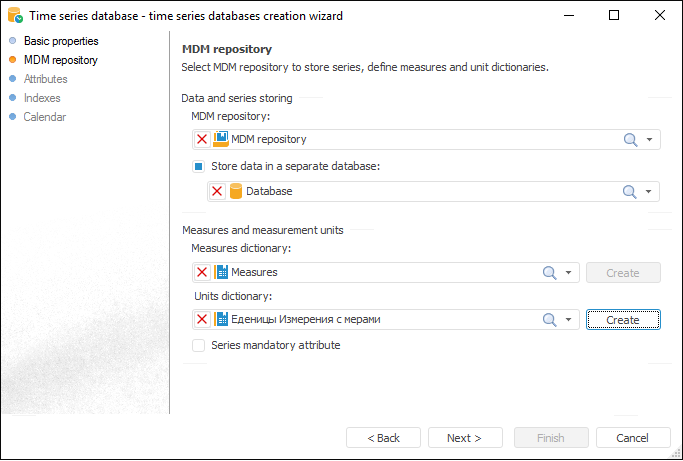Search Measures dictionary with magnifier icon

(550, 272)
